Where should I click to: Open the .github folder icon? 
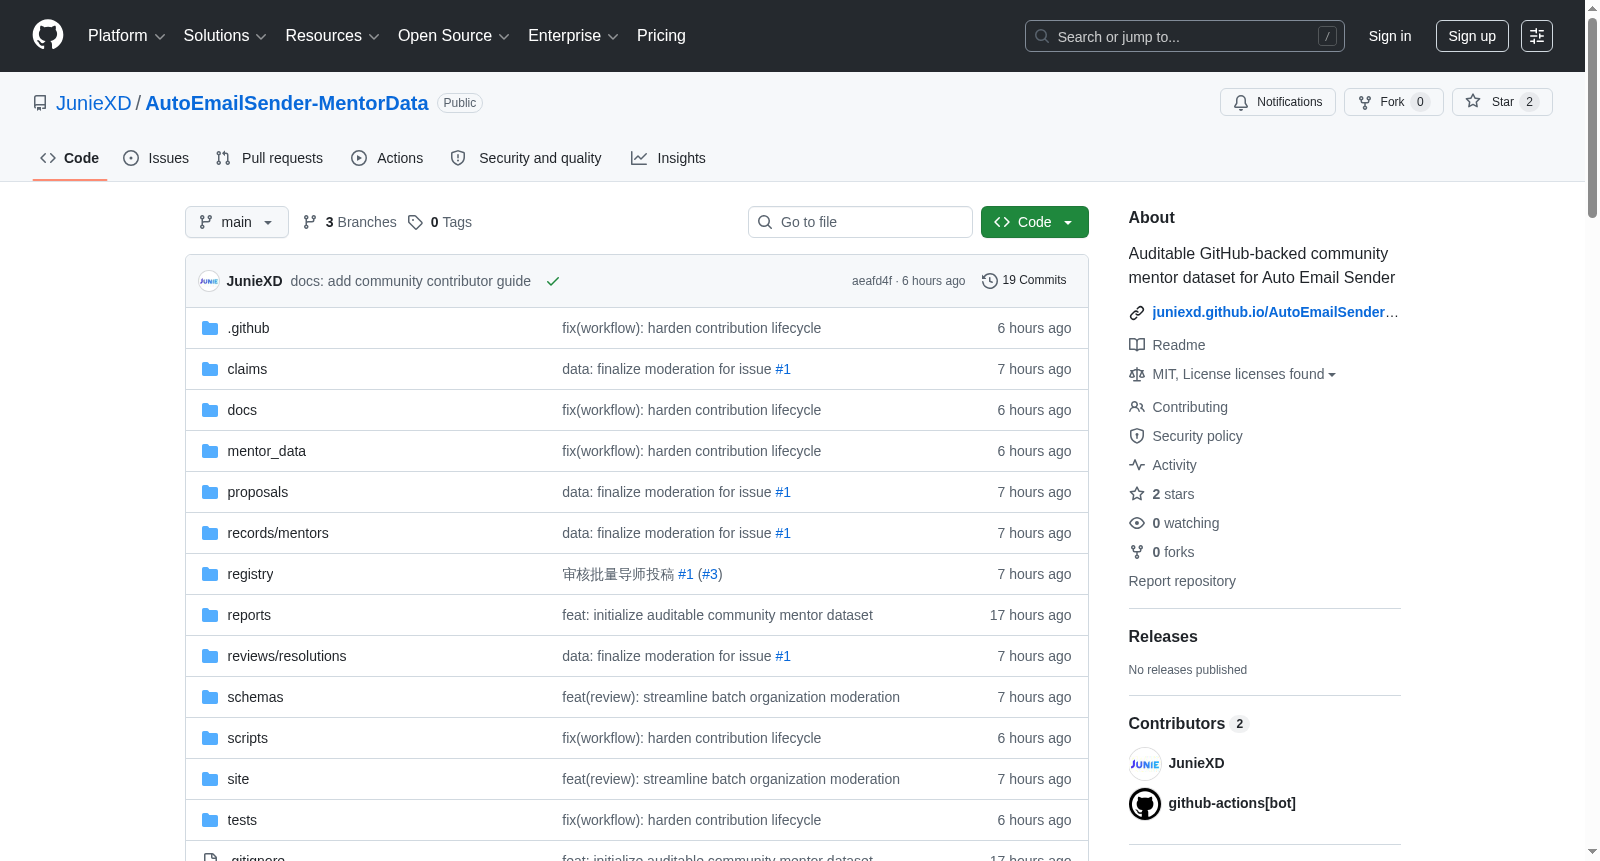210,328
